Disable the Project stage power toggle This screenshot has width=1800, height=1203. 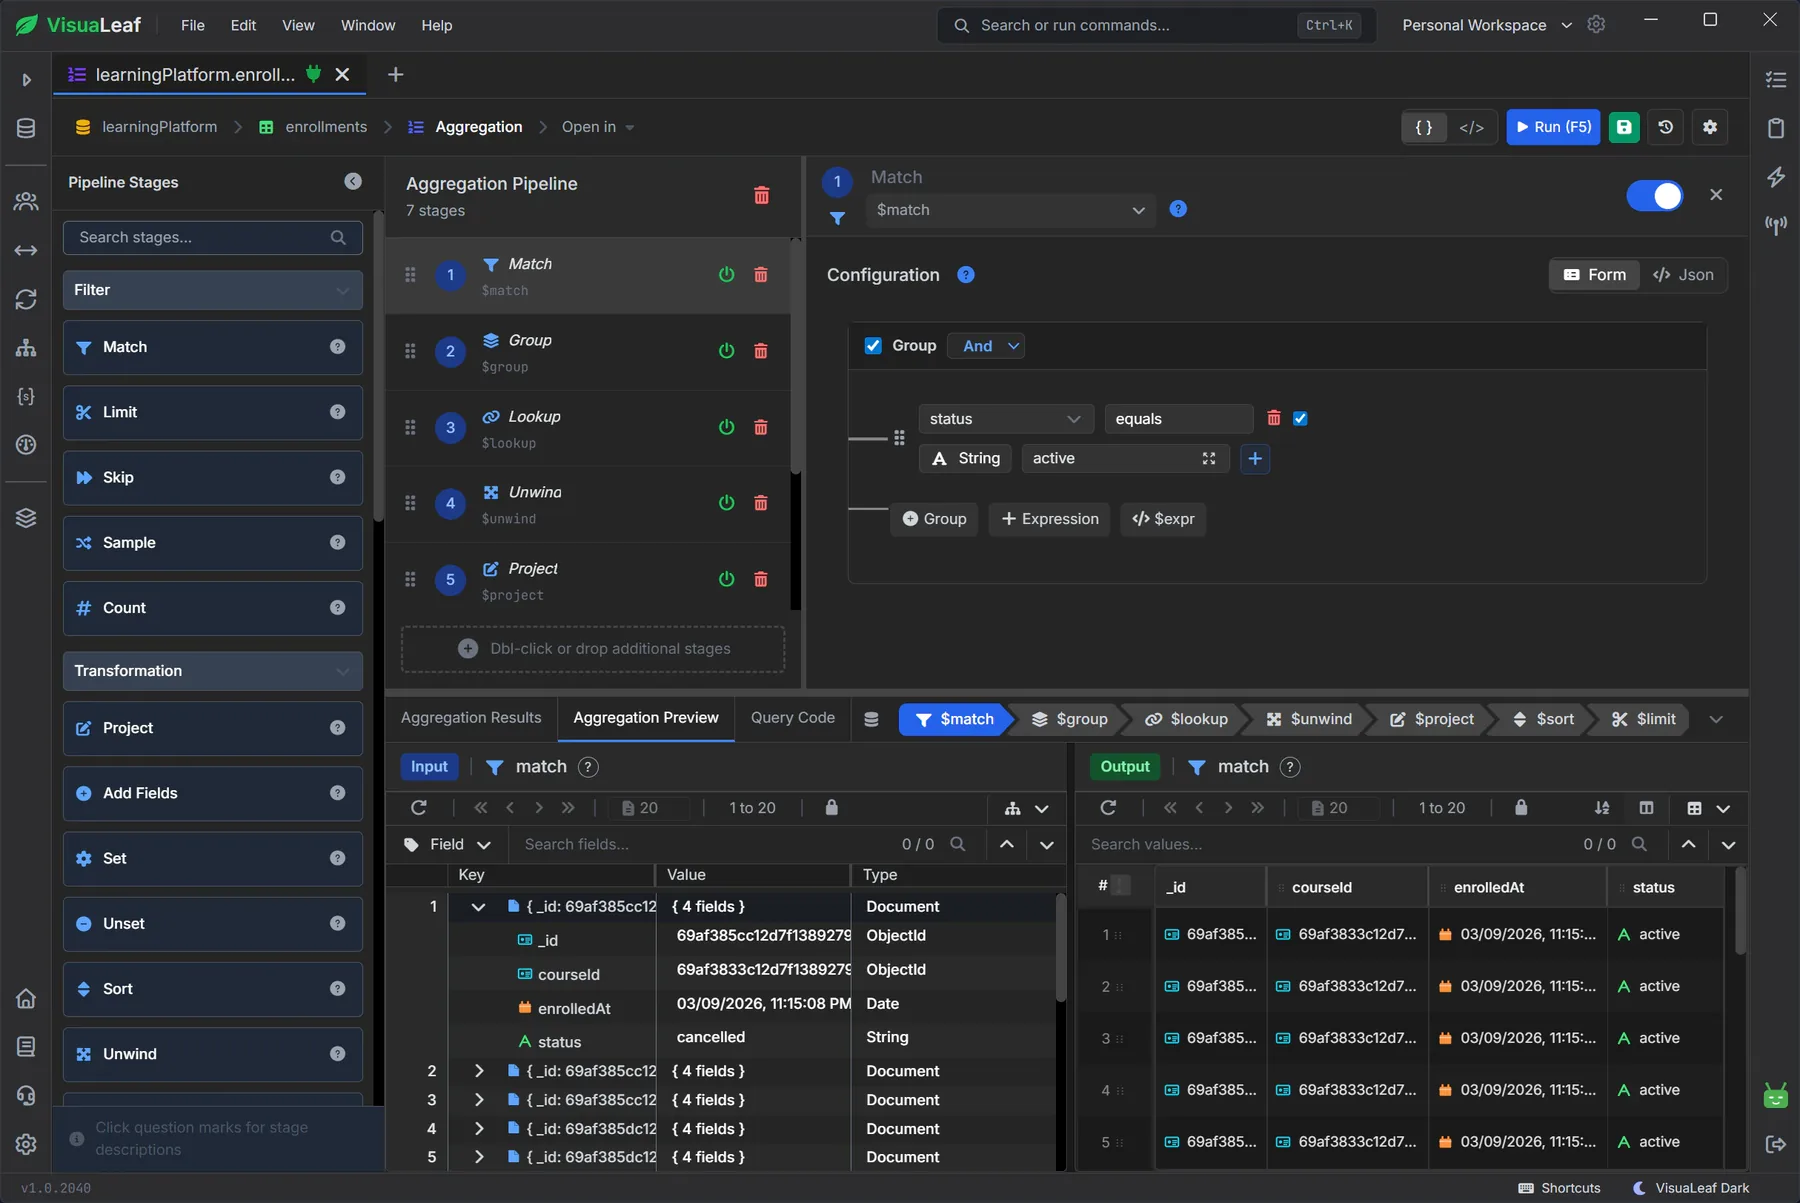(x=727, y=579)
